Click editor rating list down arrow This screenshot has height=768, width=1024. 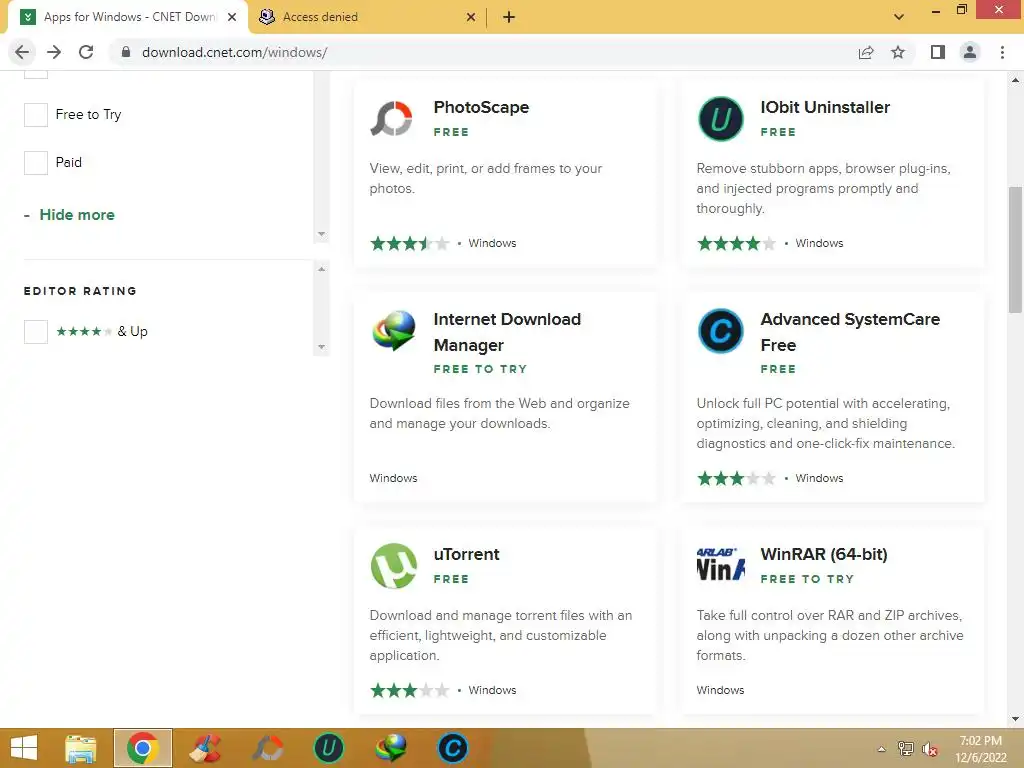(321, 347)
